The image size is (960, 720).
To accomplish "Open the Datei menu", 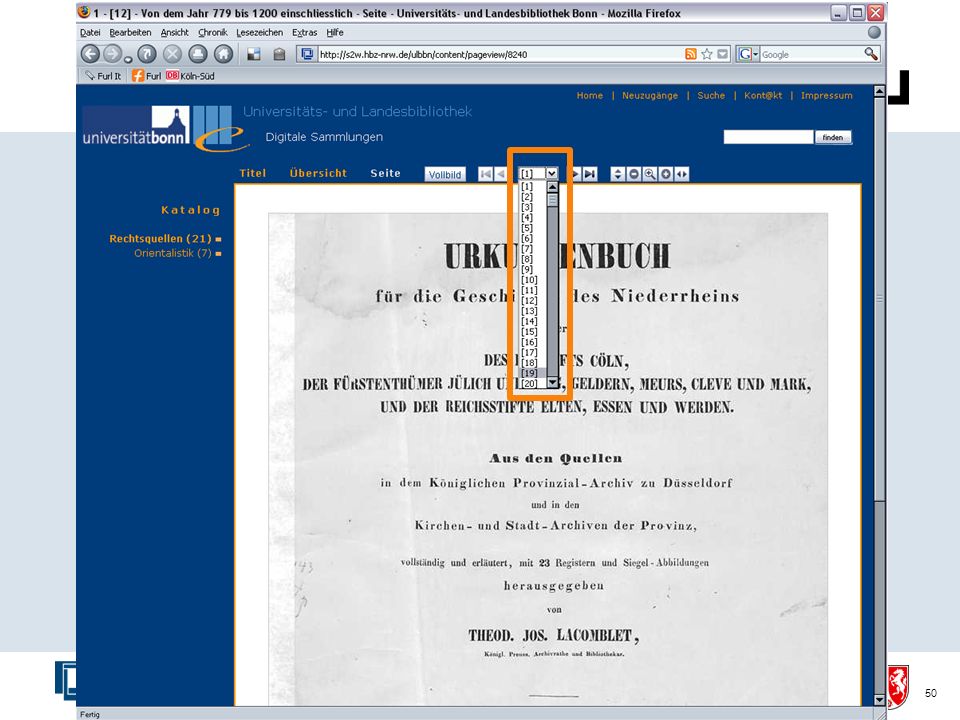I will (90, 32).
